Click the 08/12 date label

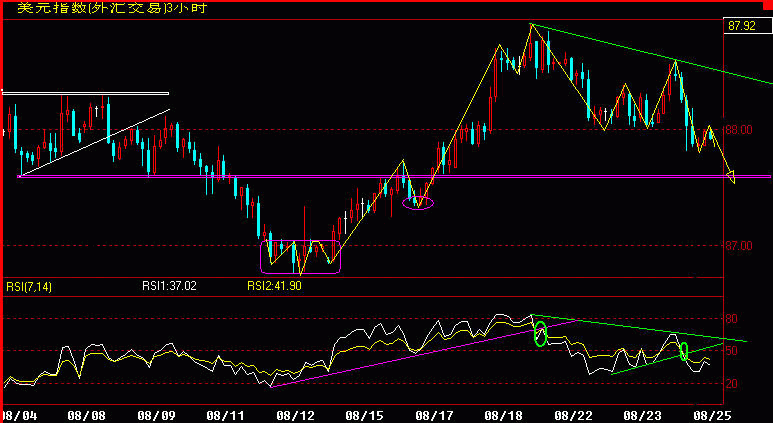(294, 416)
